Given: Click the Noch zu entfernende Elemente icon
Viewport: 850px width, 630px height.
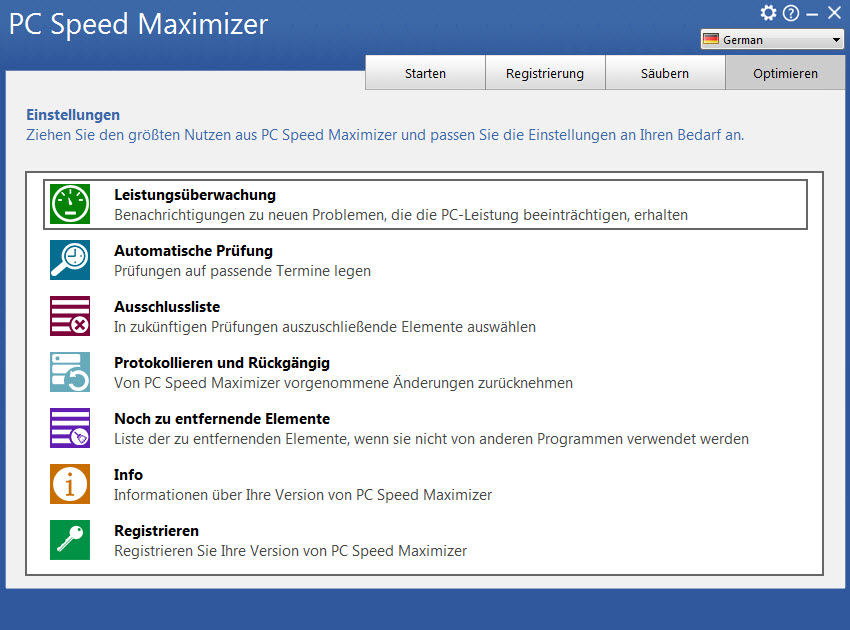Looking at the screenshot, I should (x=70, y=428).
